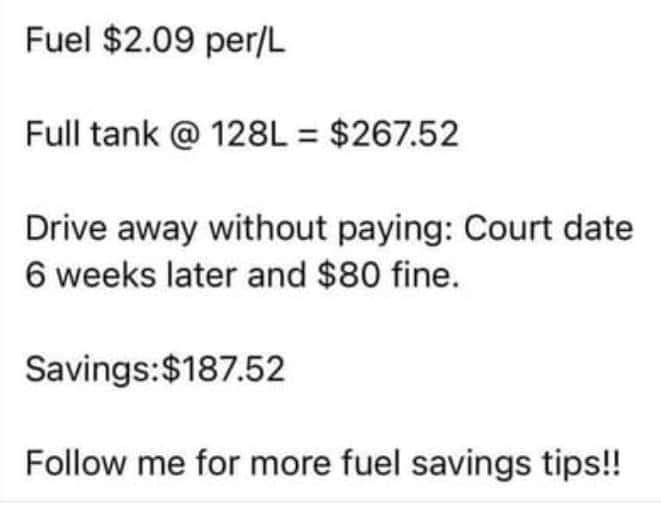Click the '128L' tank size
Screen dimensions: 661x515
(249, 134)
